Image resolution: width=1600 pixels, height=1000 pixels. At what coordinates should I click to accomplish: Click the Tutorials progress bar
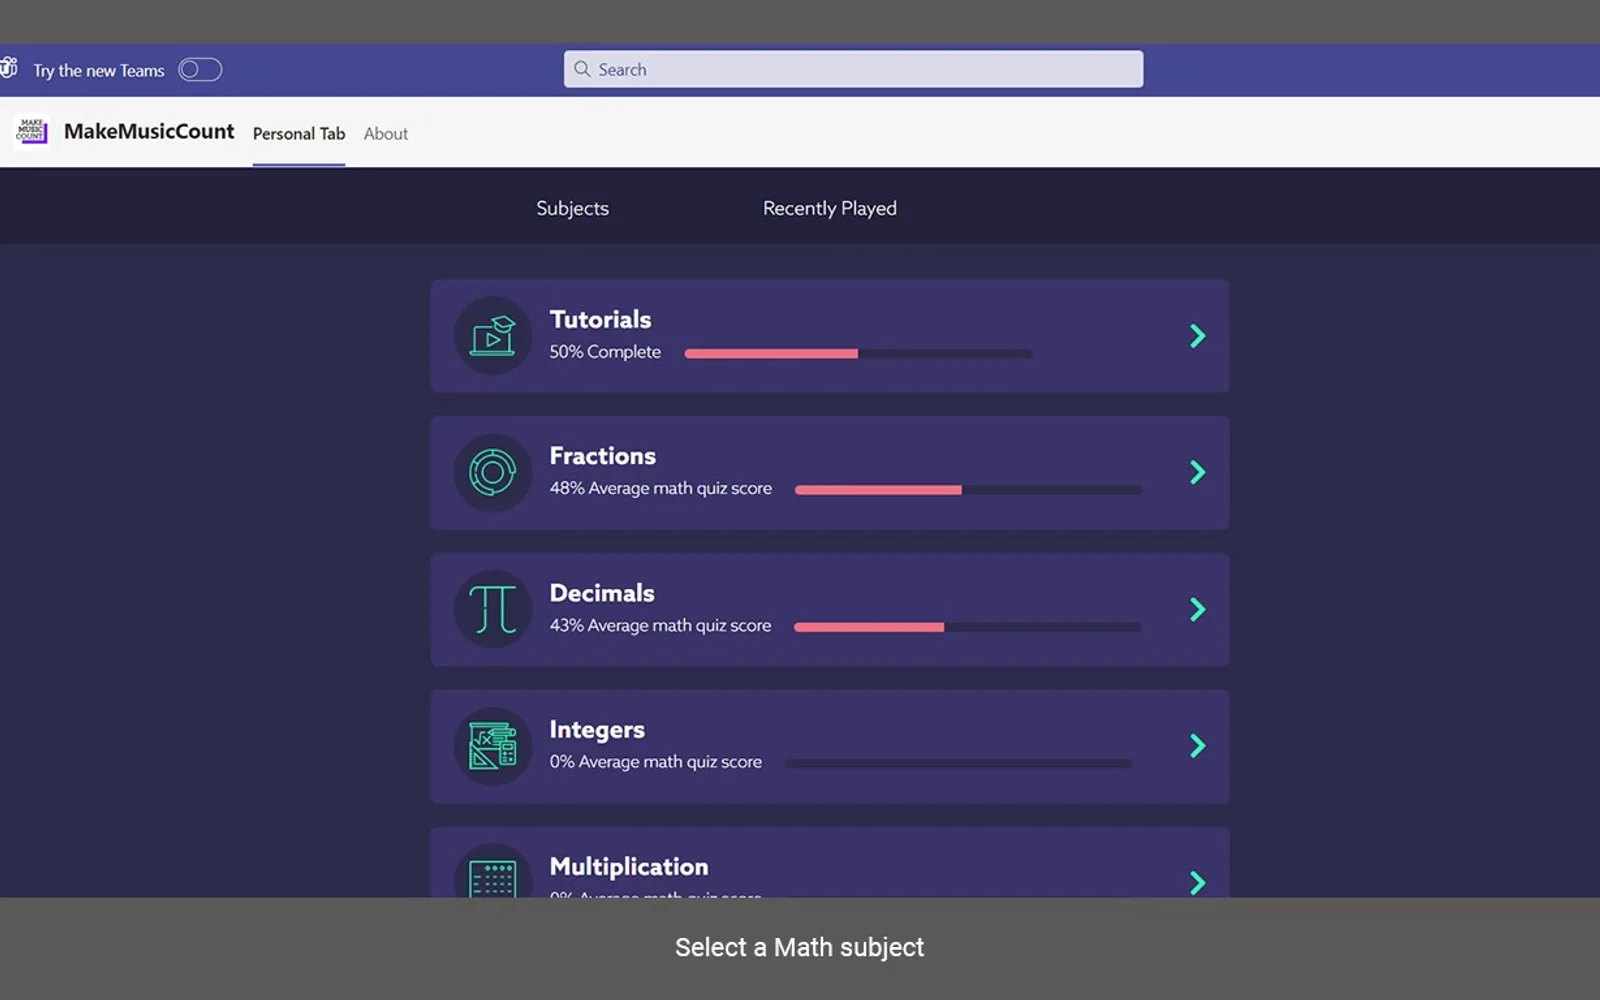click(858, 353)
